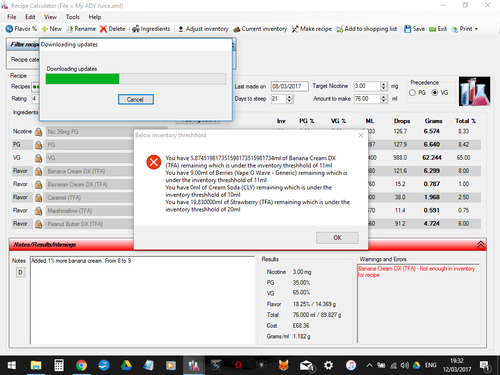This screenshot has width=500, height=375.
Task: Click lock icon beside Peanut Butter DX
Action: pyautogui.click(x=39, y=224)
